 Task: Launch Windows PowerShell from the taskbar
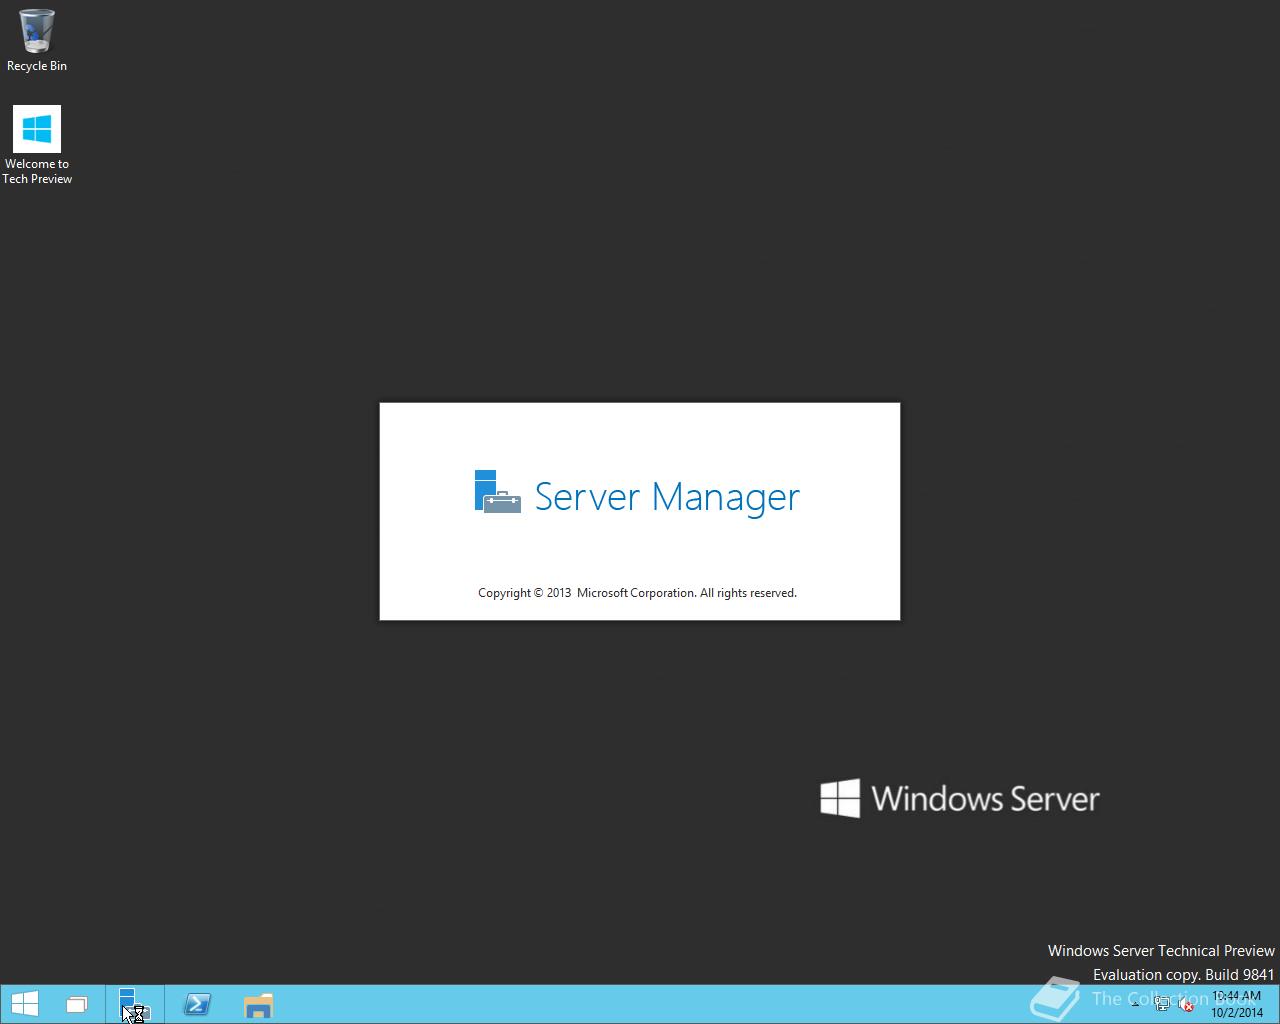(197, 1005)
